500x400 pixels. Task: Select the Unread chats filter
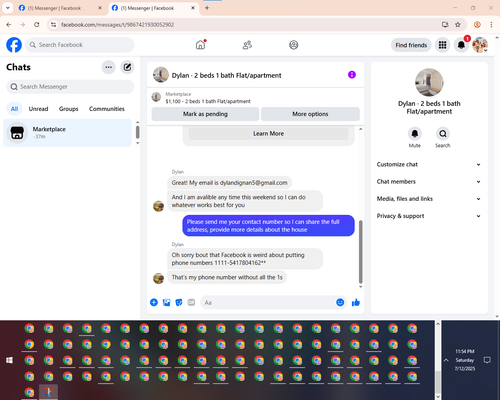38,109
